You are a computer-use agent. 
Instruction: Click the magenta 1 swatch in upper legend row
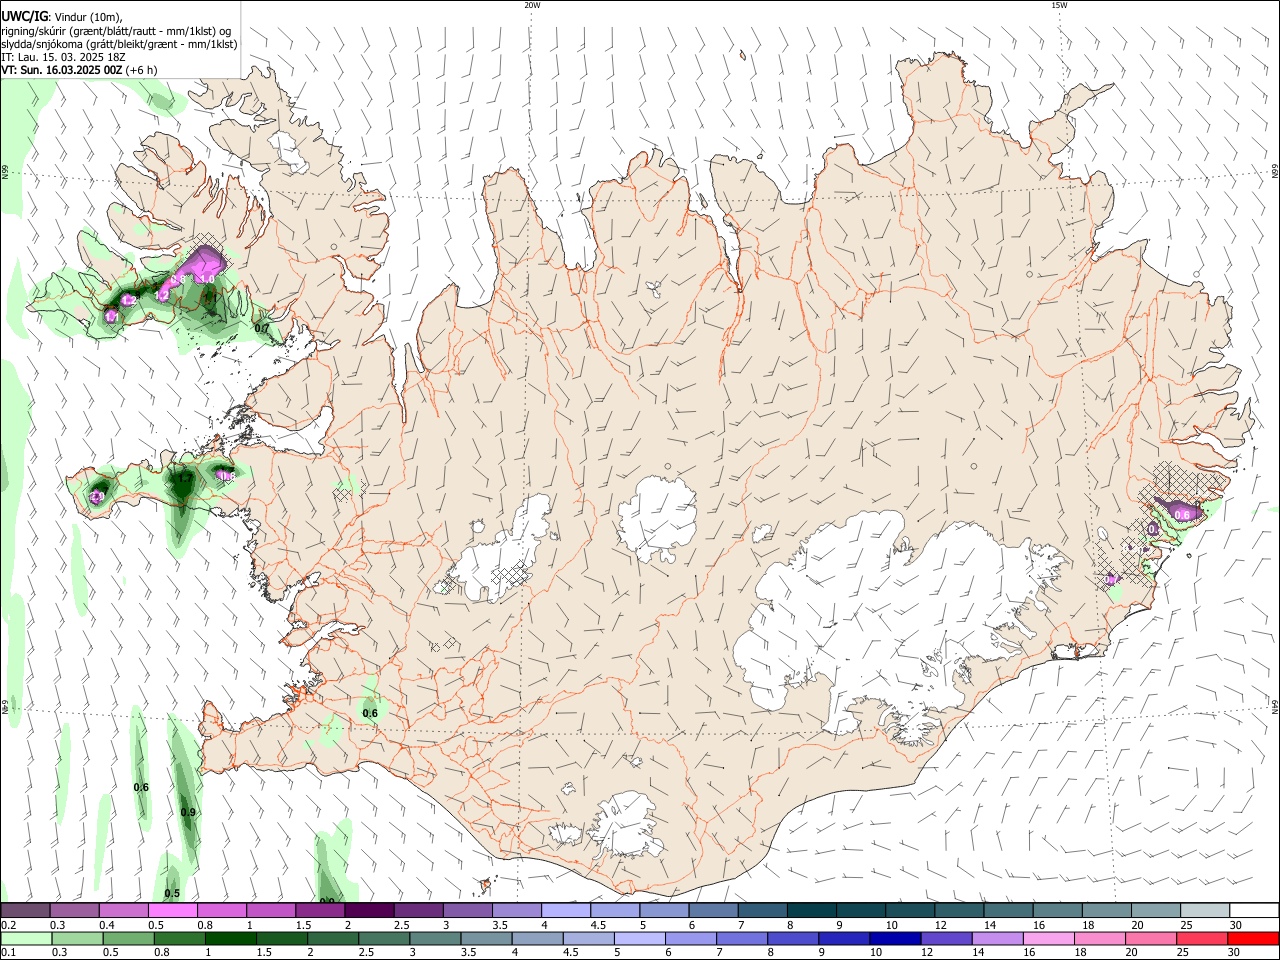pos(271,910)
